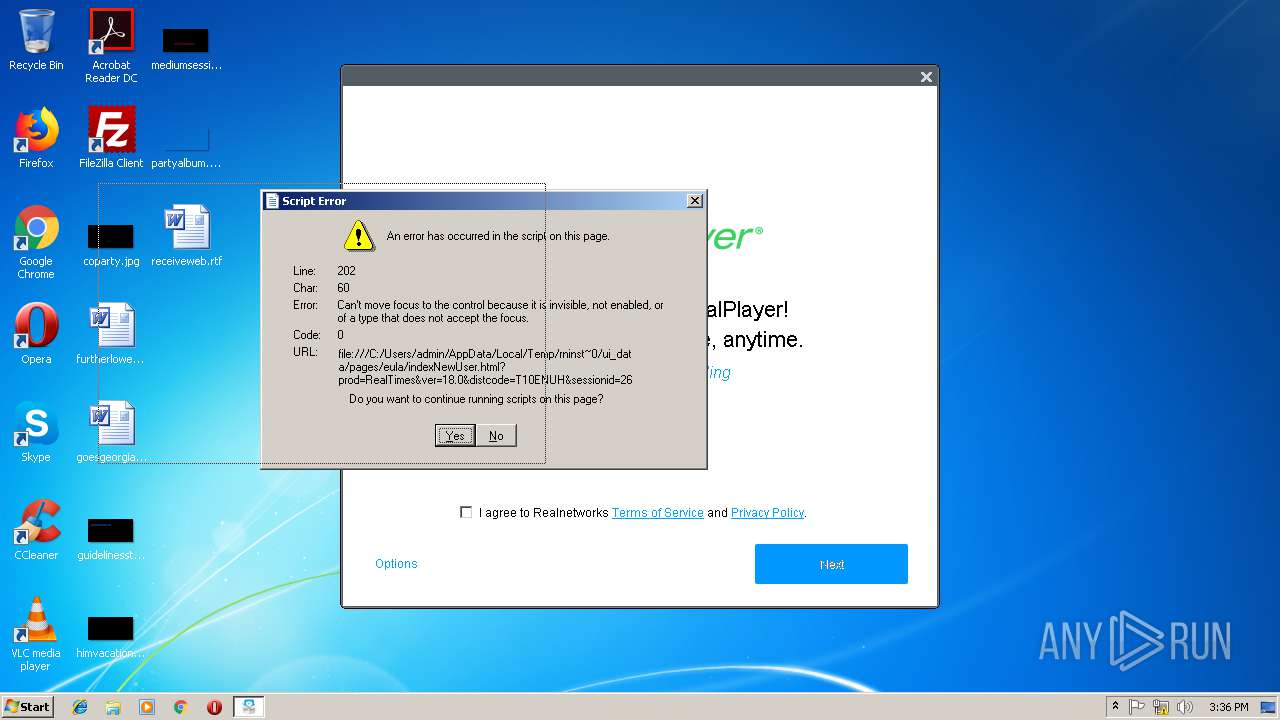
Task: Select the goesgeorgia document icon
Action: click(x=111, y=432)
